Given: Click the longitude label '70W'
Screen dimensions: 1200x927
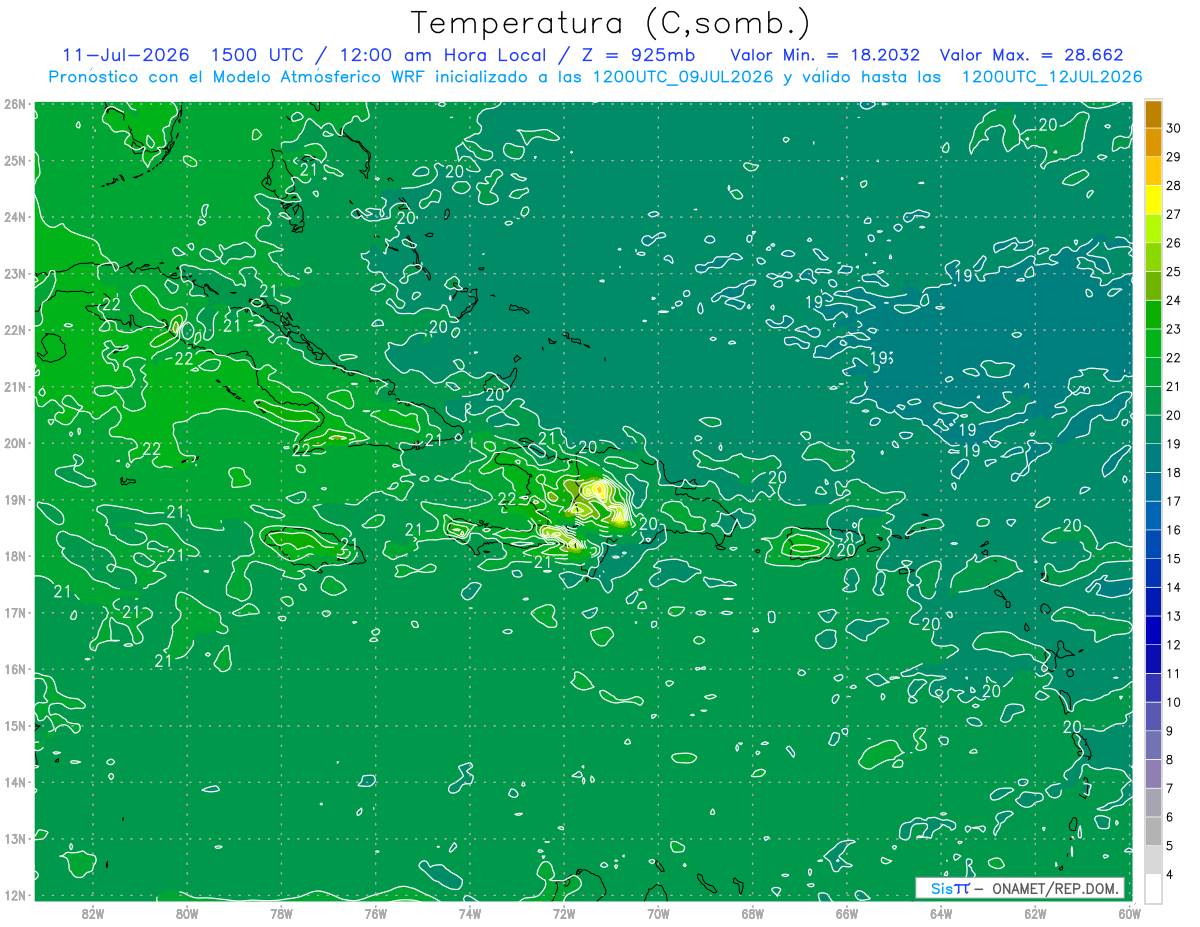Looking at the screenshot, I should coord(658,913).
